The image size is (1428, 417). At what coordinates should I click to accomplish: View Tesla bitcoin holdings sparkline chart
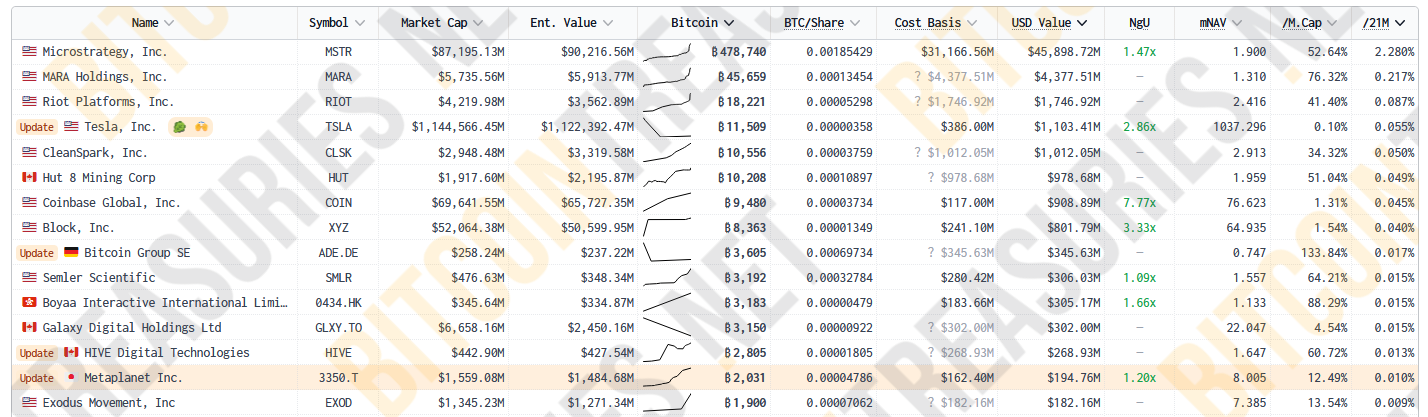666,127
